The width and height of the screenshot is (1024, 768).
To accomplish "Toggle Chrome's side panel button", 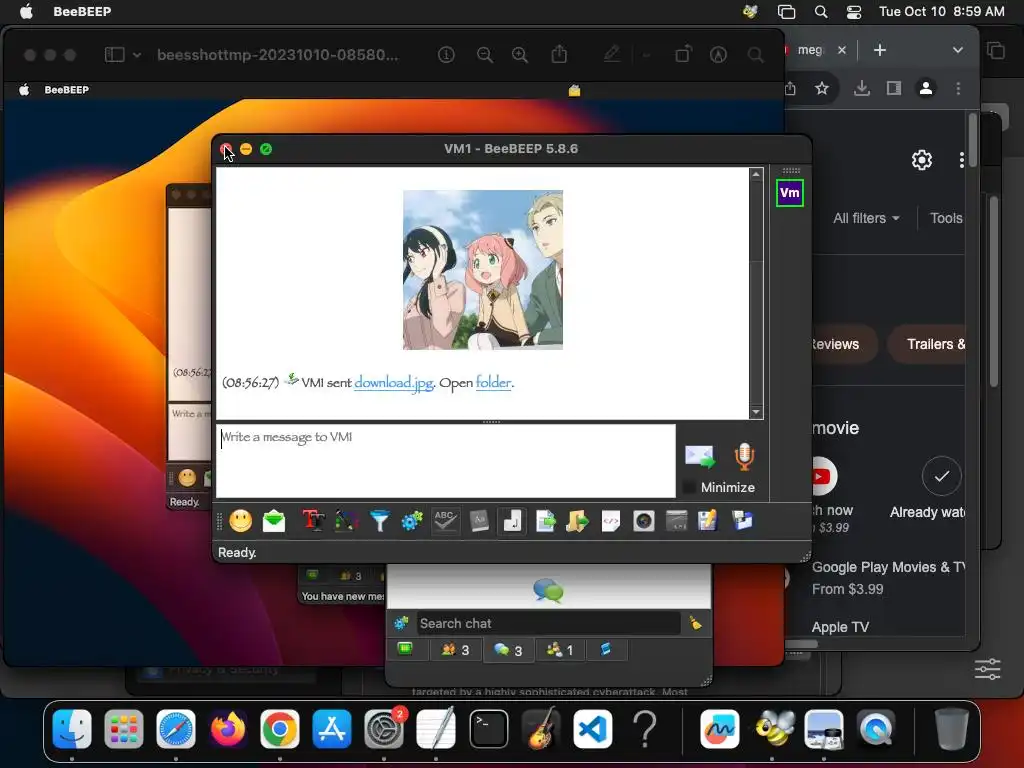I will 894,88.
